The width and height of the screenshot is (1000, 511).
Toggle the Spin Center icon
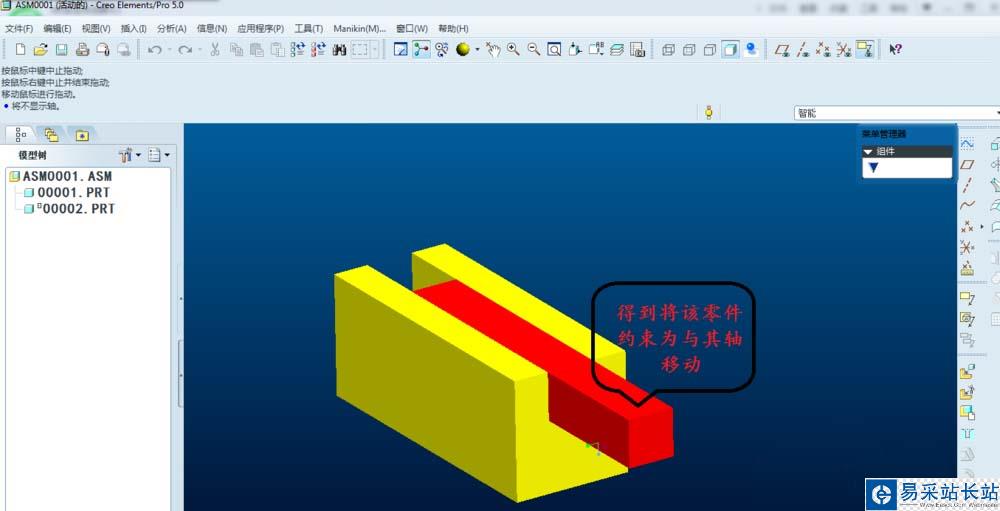coord(421,49)
